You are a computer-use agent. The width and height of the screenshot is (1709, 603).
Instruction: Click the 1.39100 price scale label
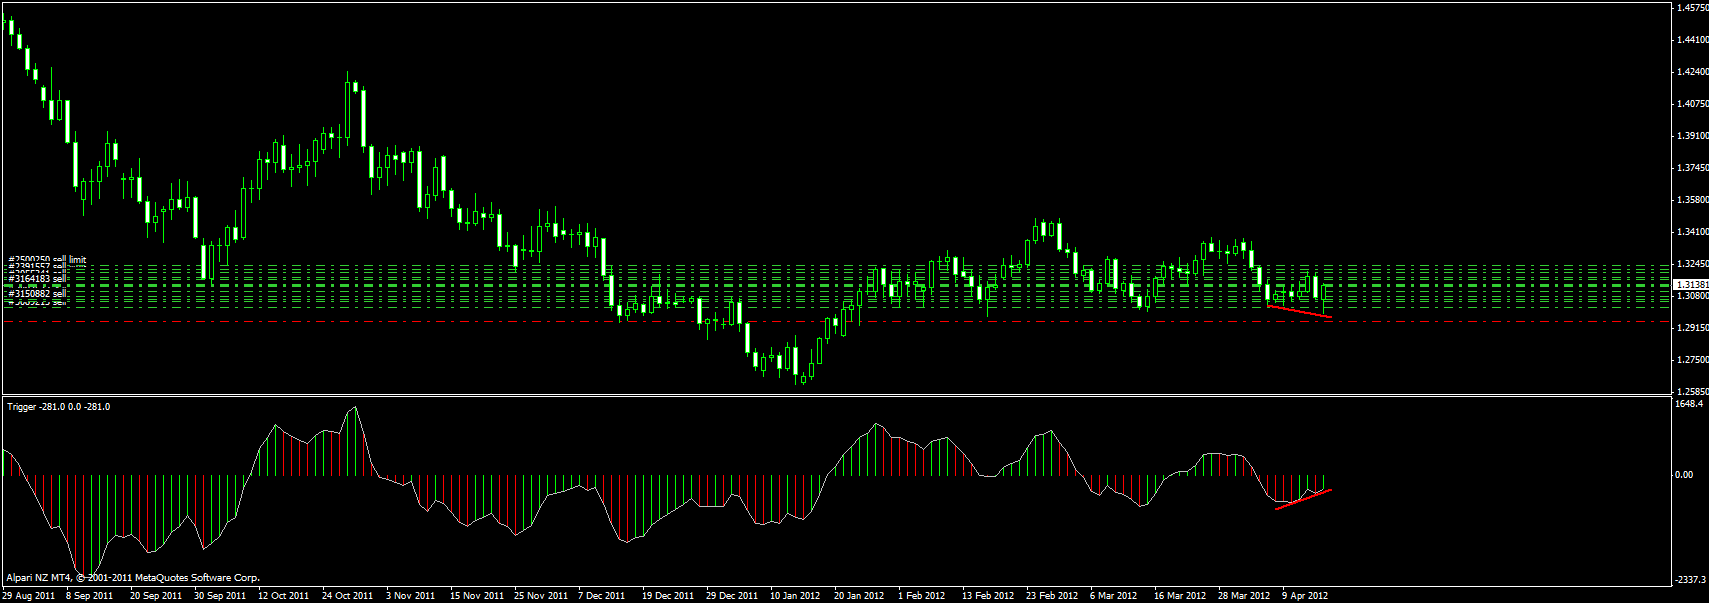click(1691, 136)
